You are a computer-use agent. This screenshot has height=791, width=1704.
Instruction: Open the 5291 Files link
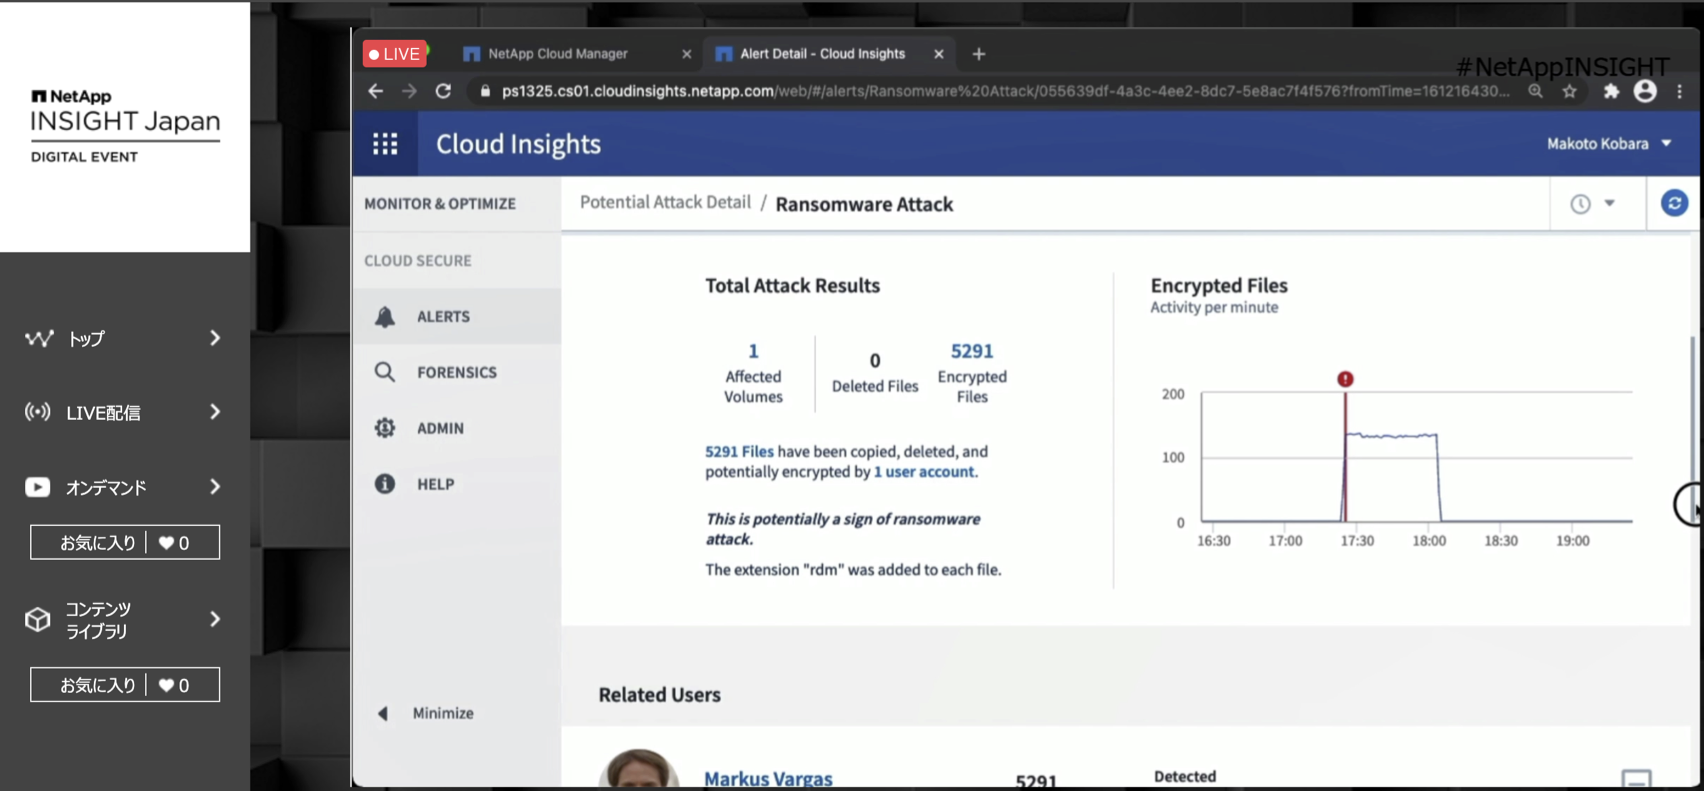pos(739,452)
